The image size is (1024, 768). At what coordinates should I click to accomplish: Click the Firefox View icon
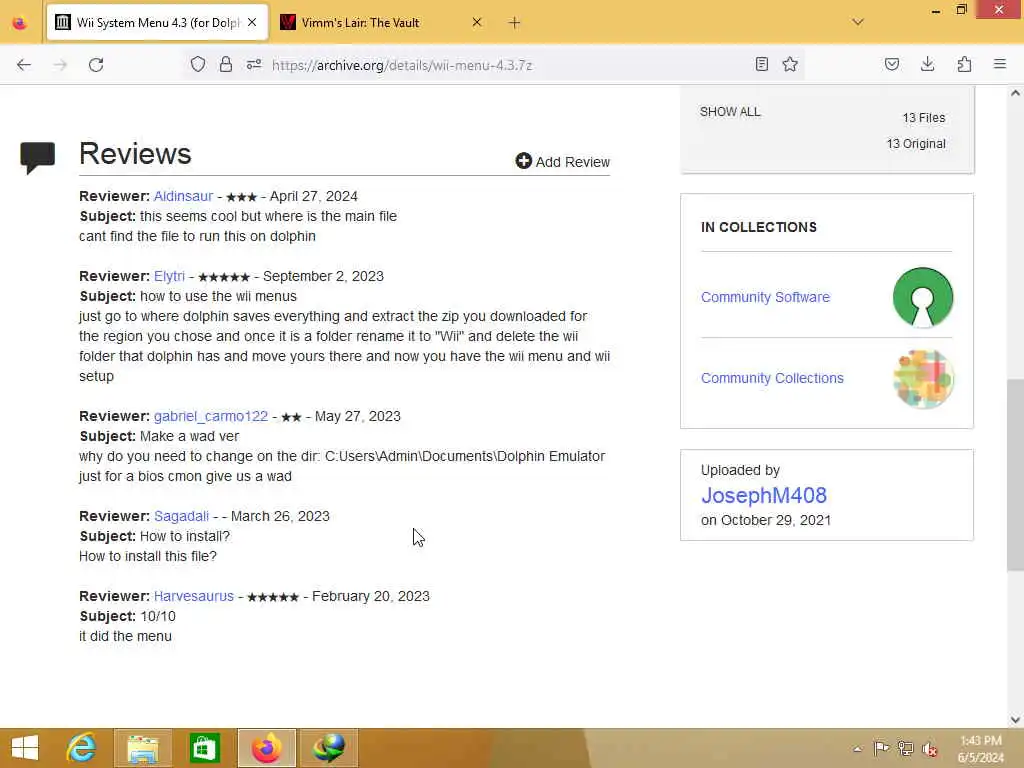(x=20, y=23)
